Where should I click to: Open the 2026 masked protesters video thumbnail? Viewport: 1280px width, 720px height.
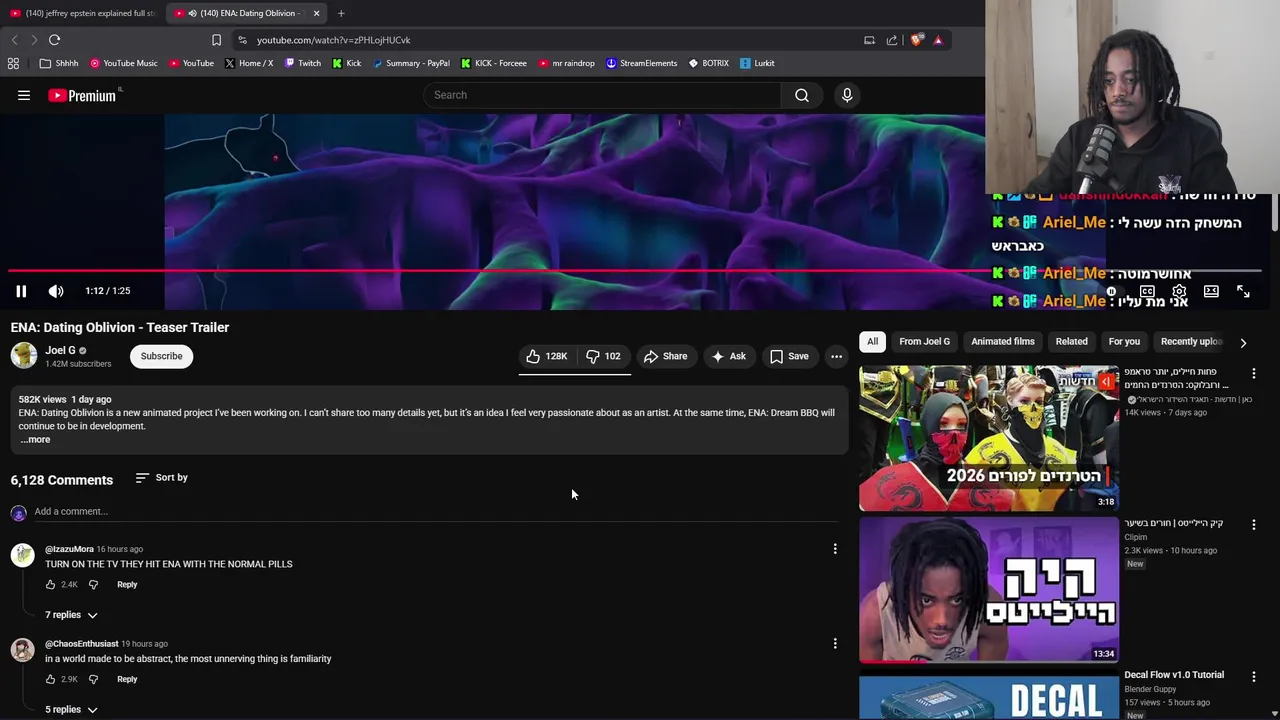989,439
